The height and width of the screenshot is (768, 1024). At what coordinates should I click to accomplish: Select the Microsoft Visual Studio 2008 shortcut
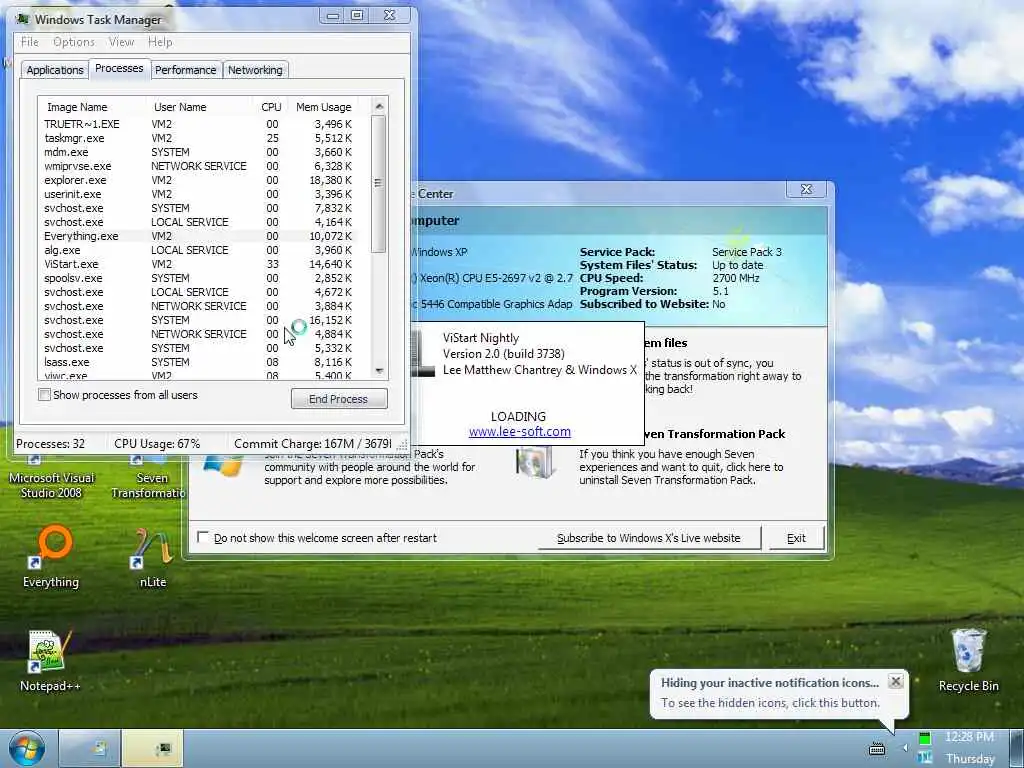coord(52,479)
